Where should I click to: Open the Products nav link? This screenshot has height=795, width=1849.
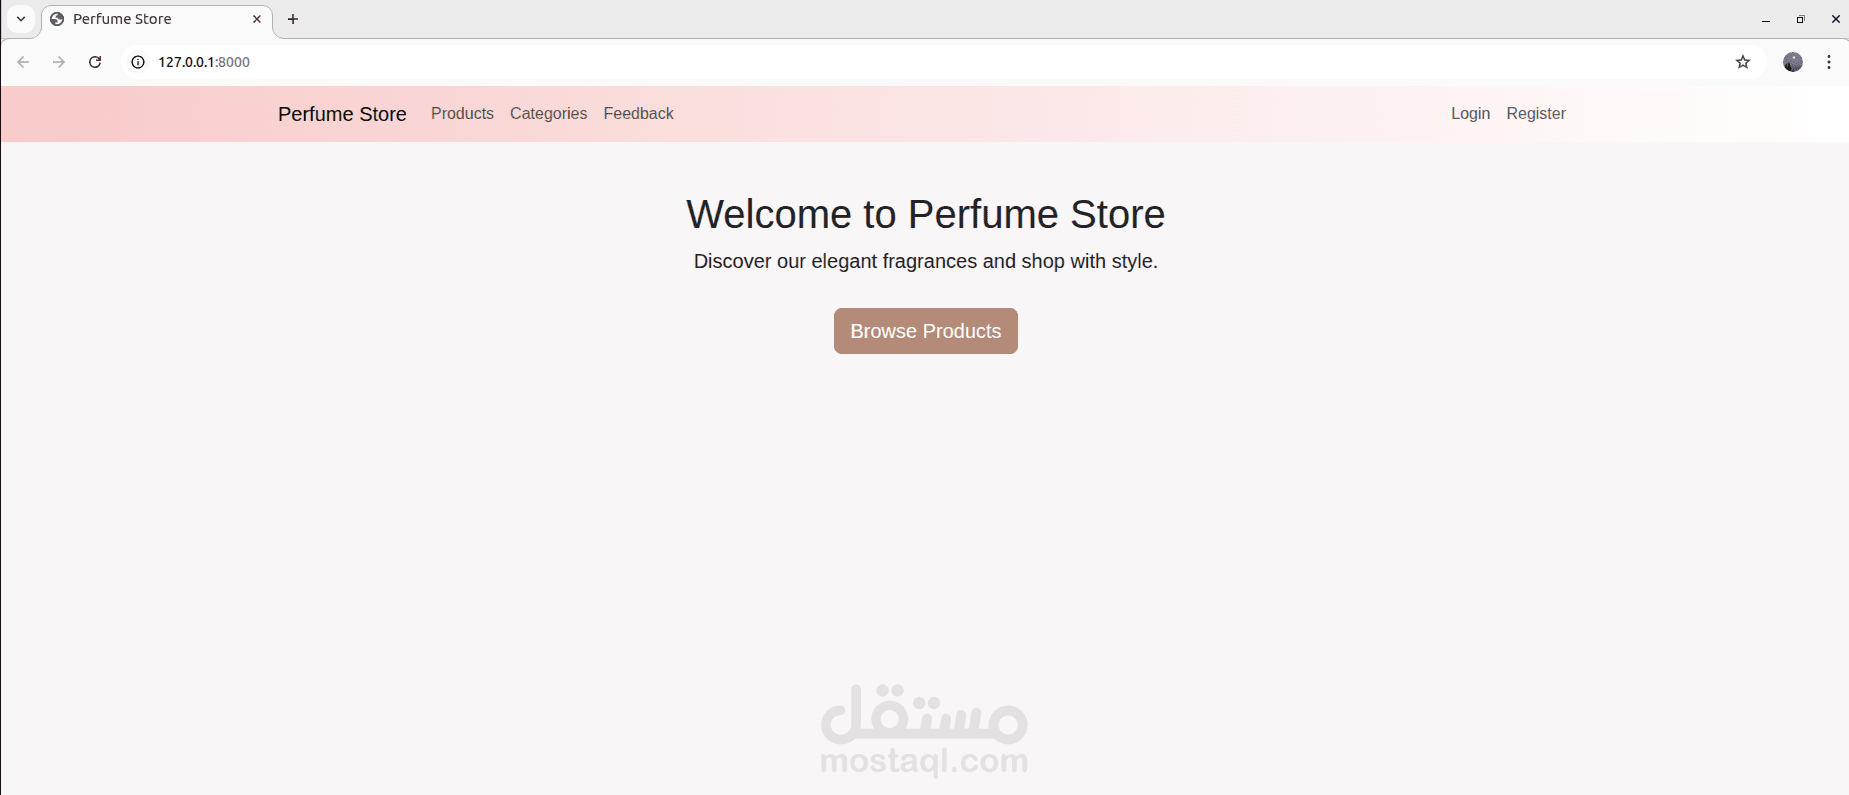(x=462, y=114)
